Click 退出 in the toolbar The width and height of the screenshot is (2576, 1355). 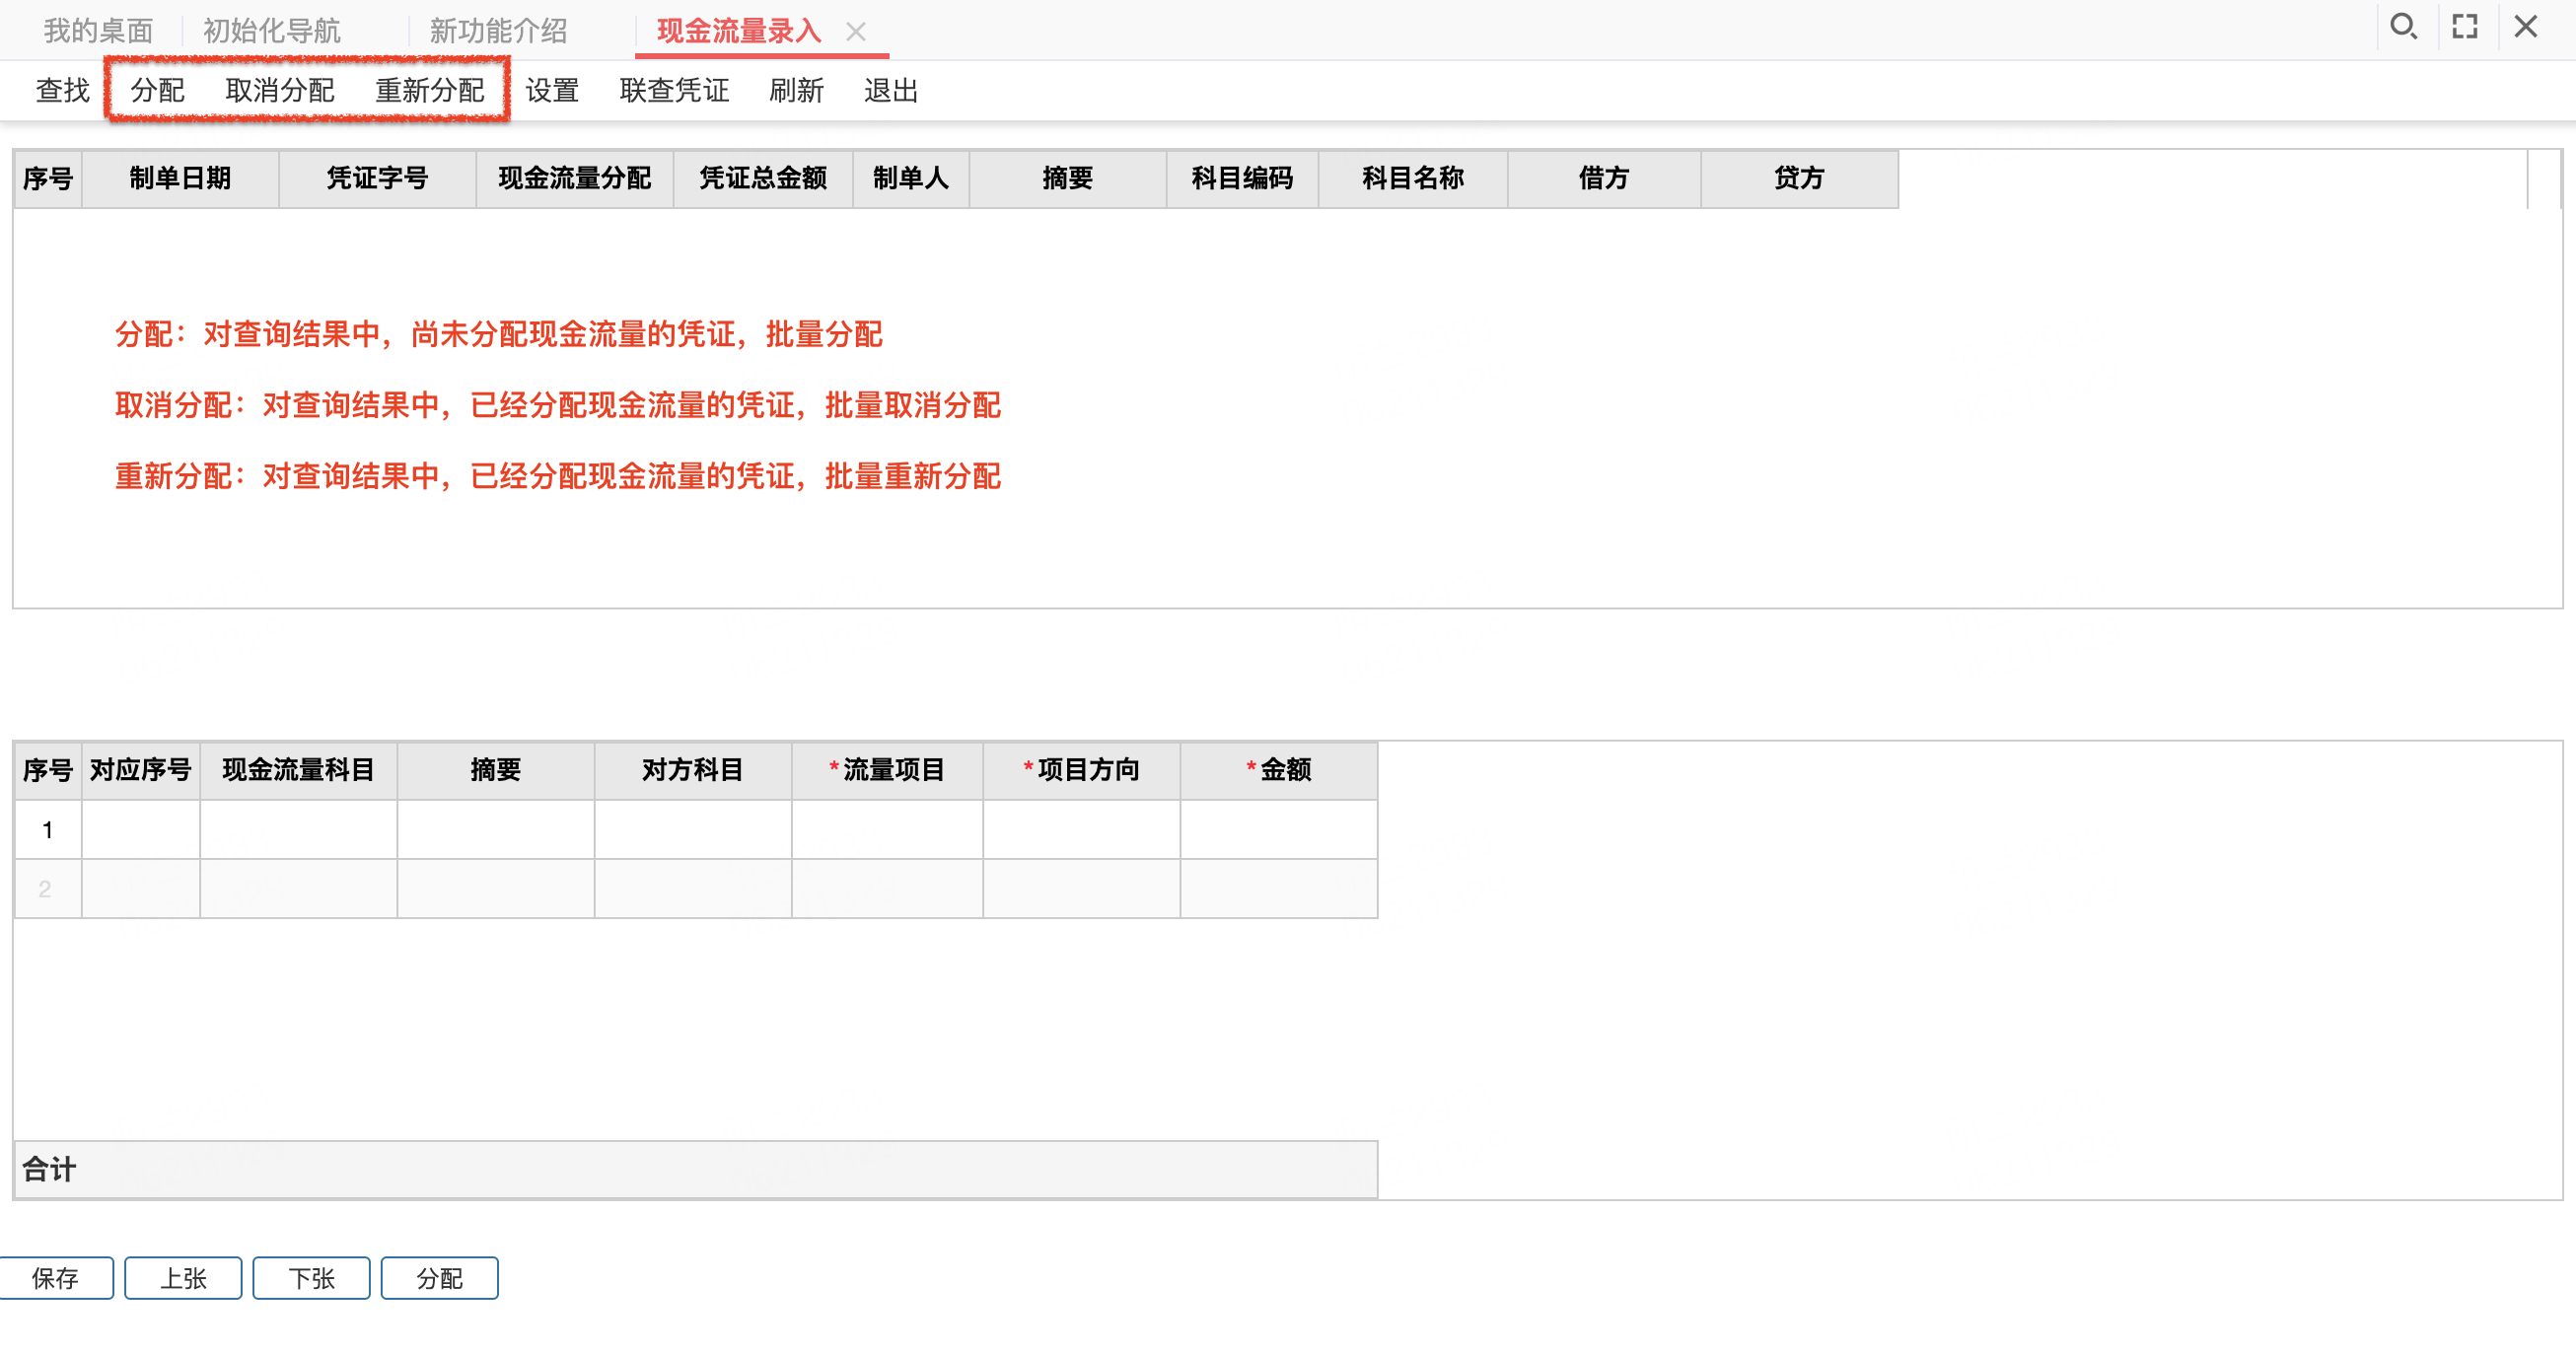[890, 91]
